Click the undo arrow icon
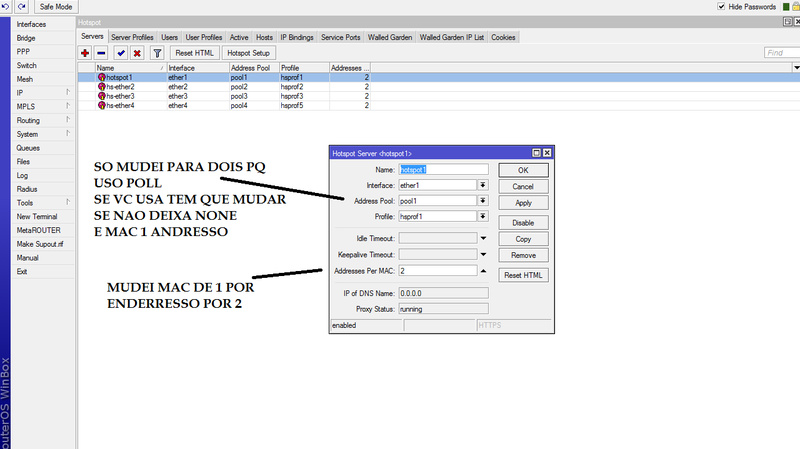Screen dimensions: 800x449 pyautogui.click(x=6, y=6)
